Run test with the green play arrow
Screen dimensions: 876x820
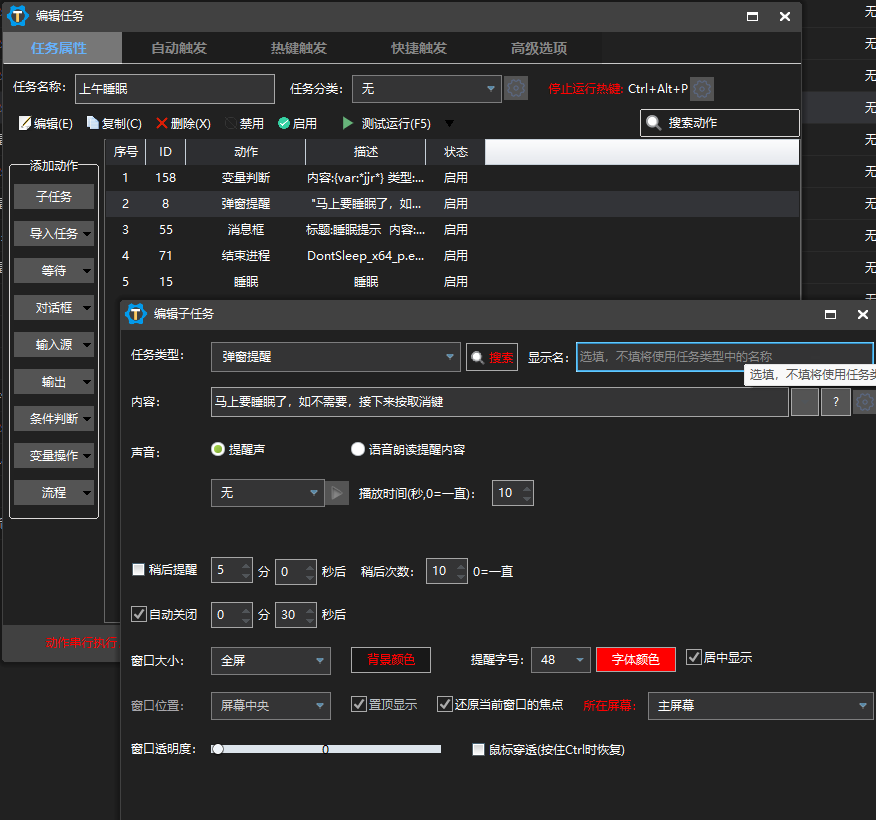pos(348,123)
